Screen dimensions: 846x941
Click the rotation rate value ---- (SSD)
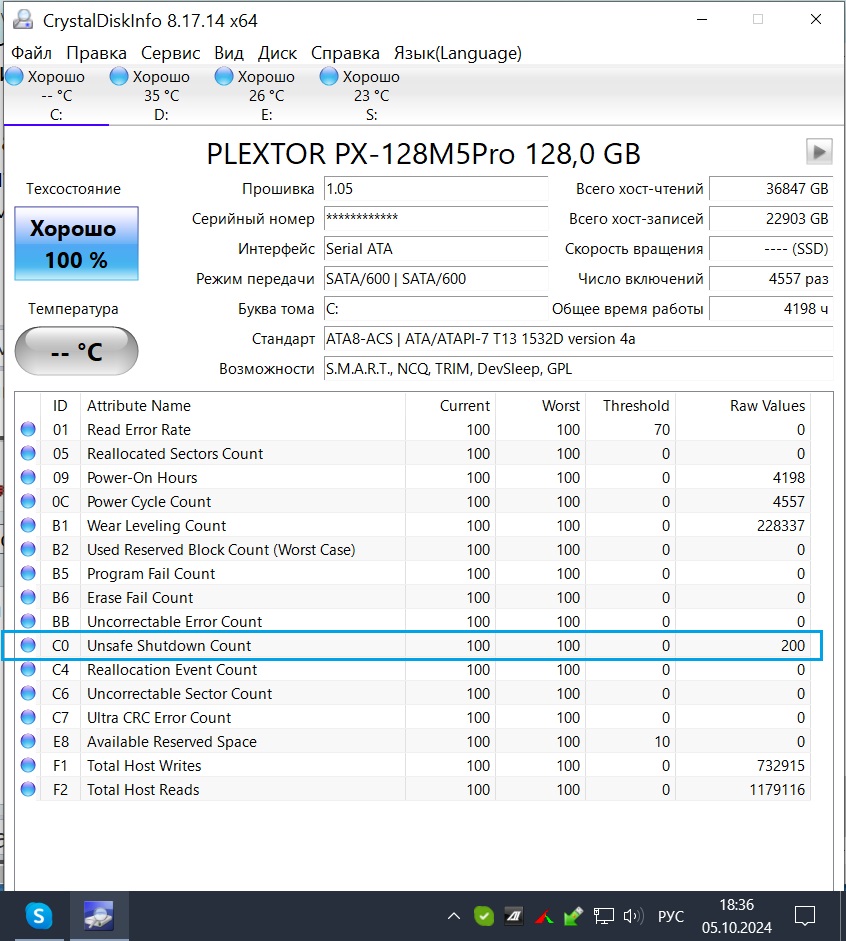point(771,248)
